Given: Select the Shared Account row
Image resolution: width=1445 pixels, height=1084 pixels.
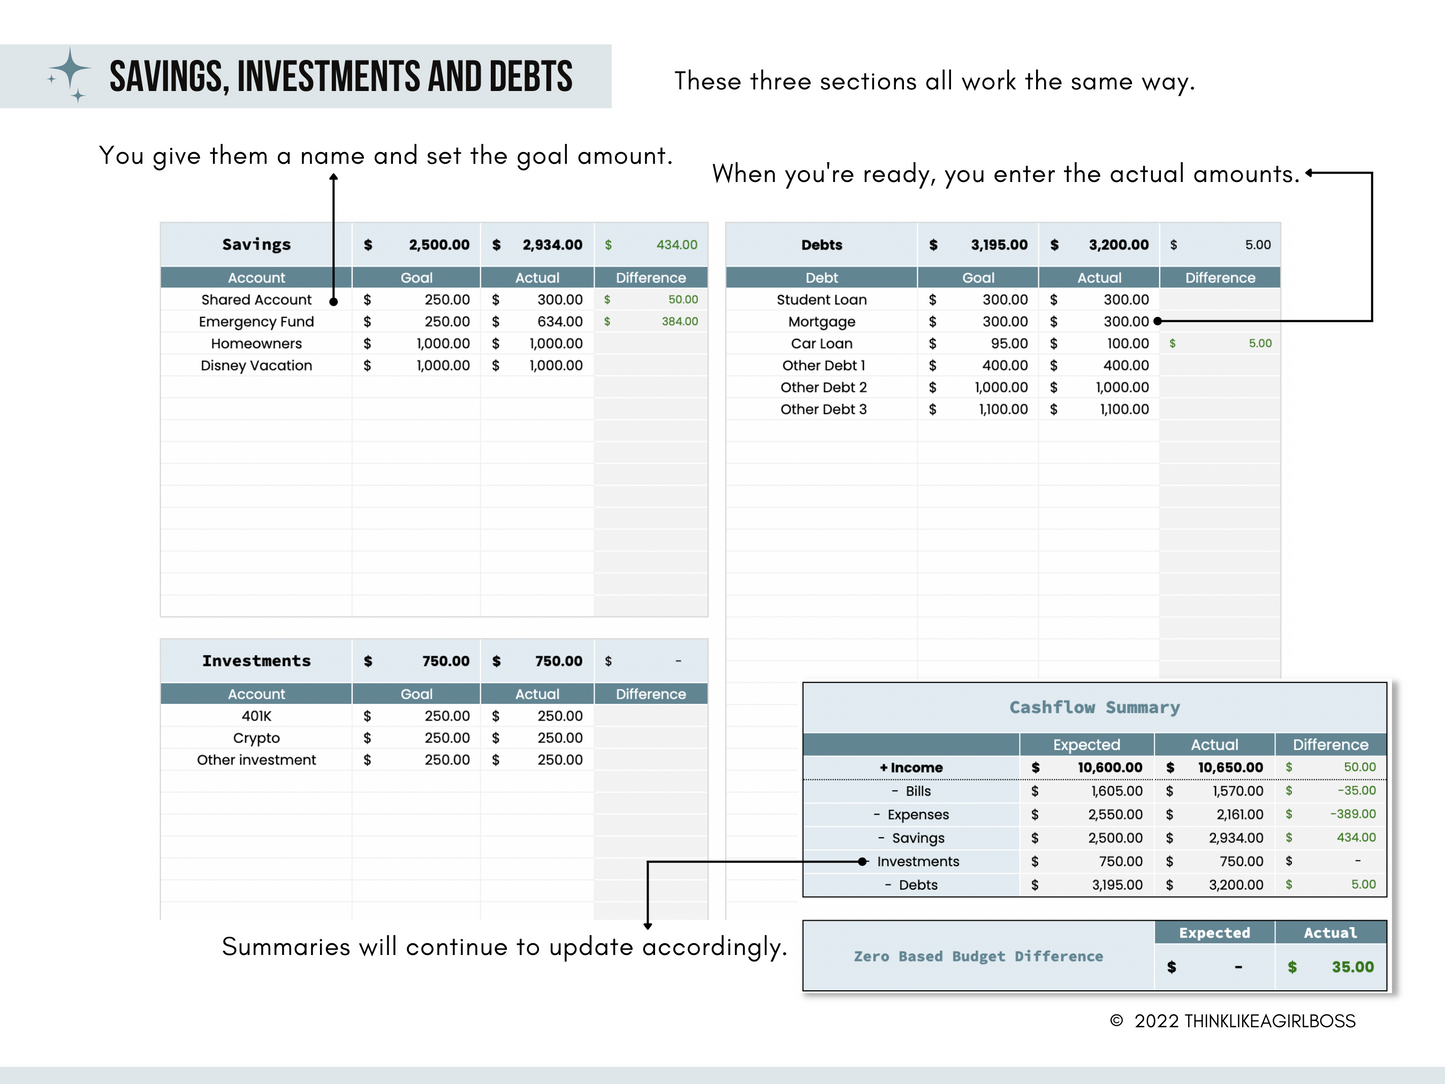Looking at the screenshot, I should [256, 299].
